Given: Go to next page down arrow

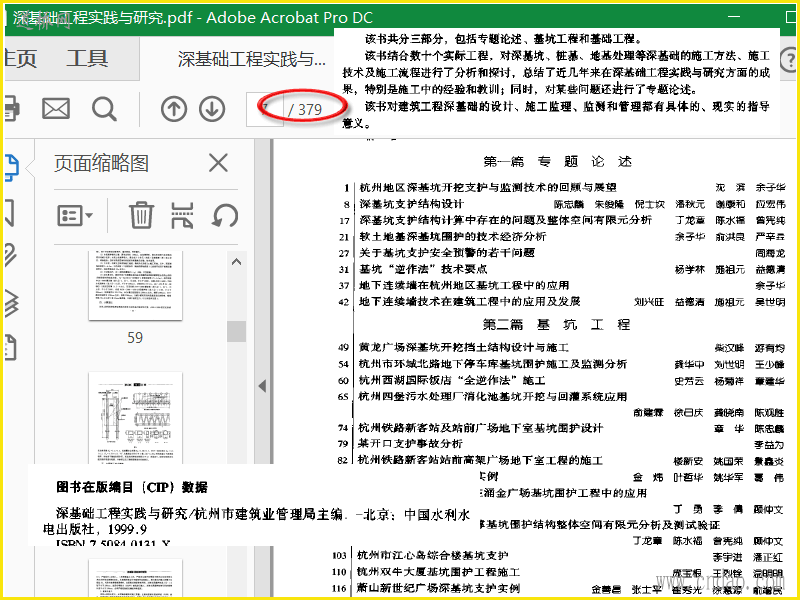Looking at the screenshot, I should point(212,109).
